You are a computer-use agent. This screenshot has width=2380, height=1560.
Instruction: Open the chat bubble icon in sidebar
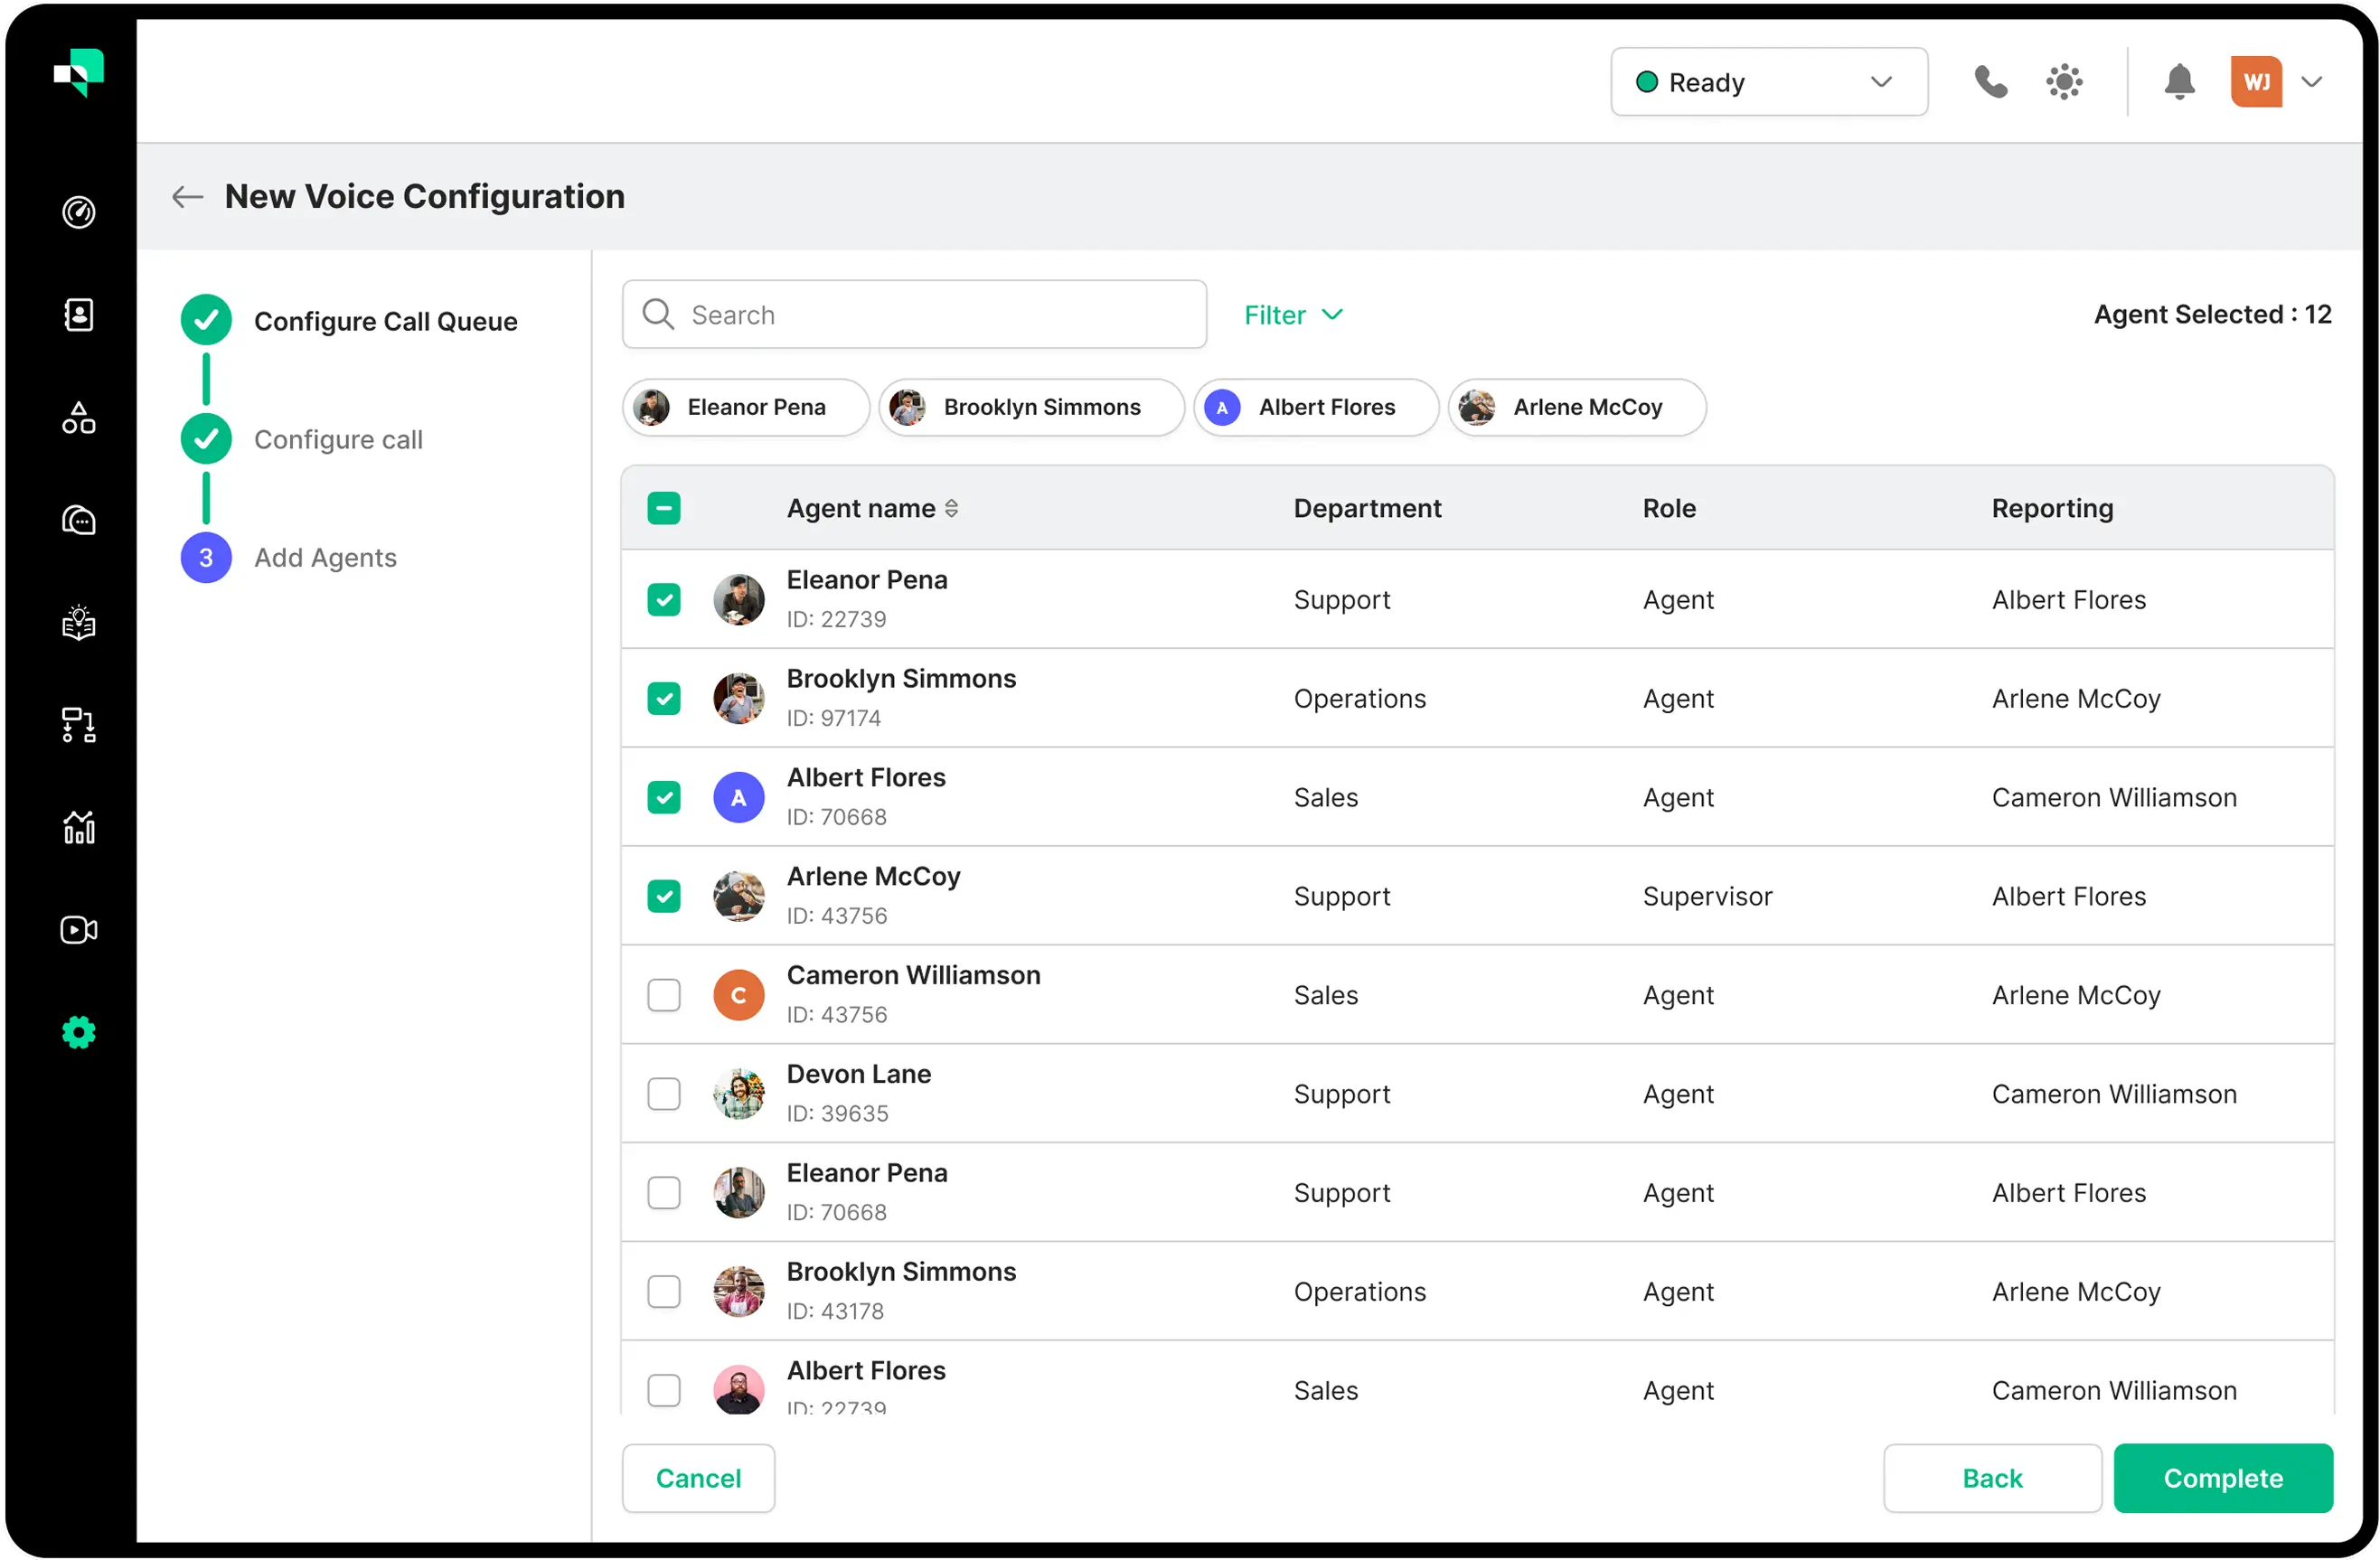tap(78, 520)
